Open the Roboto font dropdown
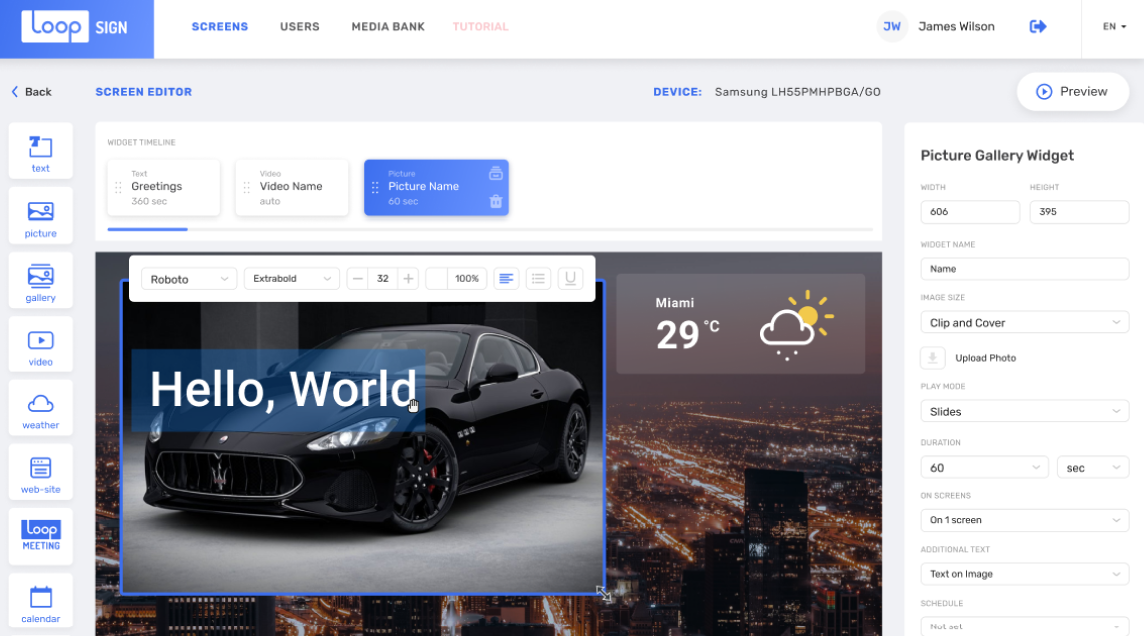This screenshot has height=636, width=1144. [188, 279]
